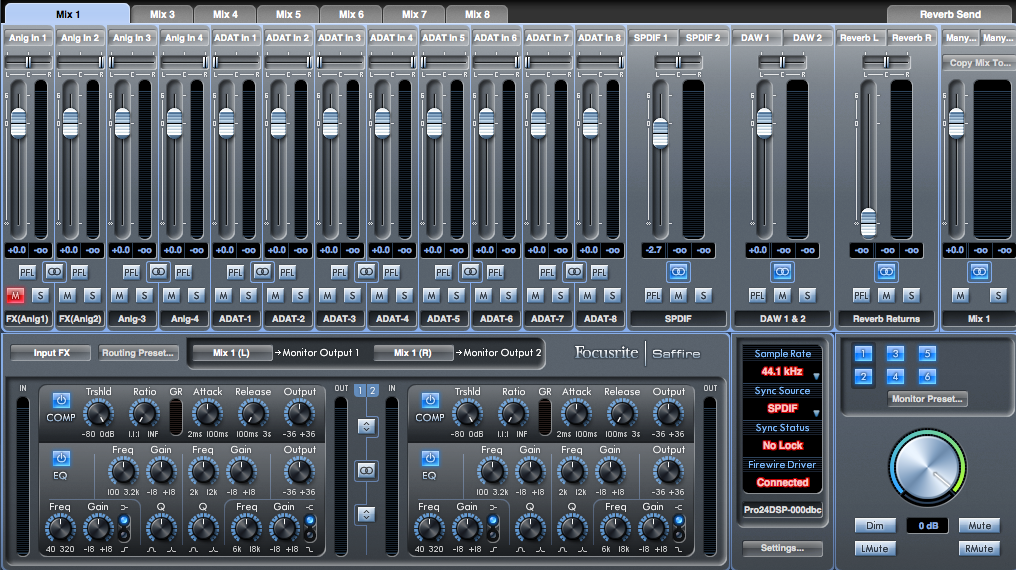The width and height of the screenshot is (1016, 570).
Task: Toggle the left channel EQ power button
Action: point(61,458)
